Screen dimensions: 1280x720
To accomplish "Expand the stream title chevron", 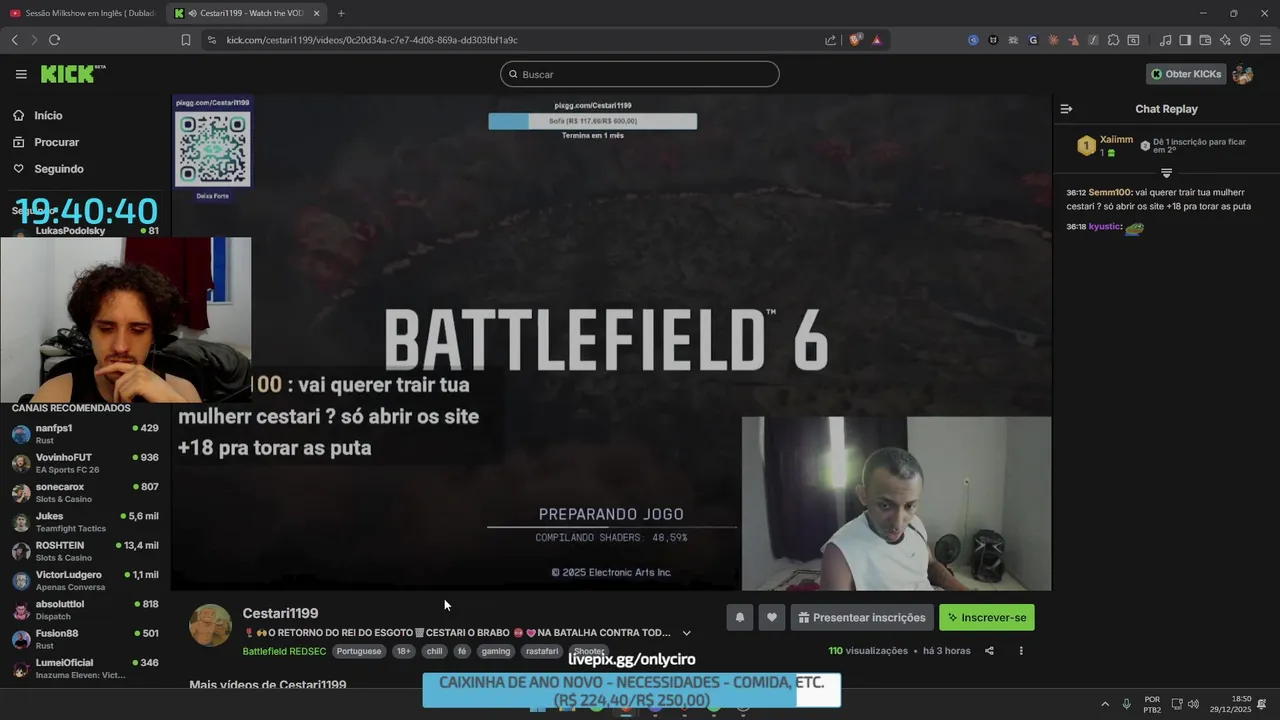I will (686, 633).
